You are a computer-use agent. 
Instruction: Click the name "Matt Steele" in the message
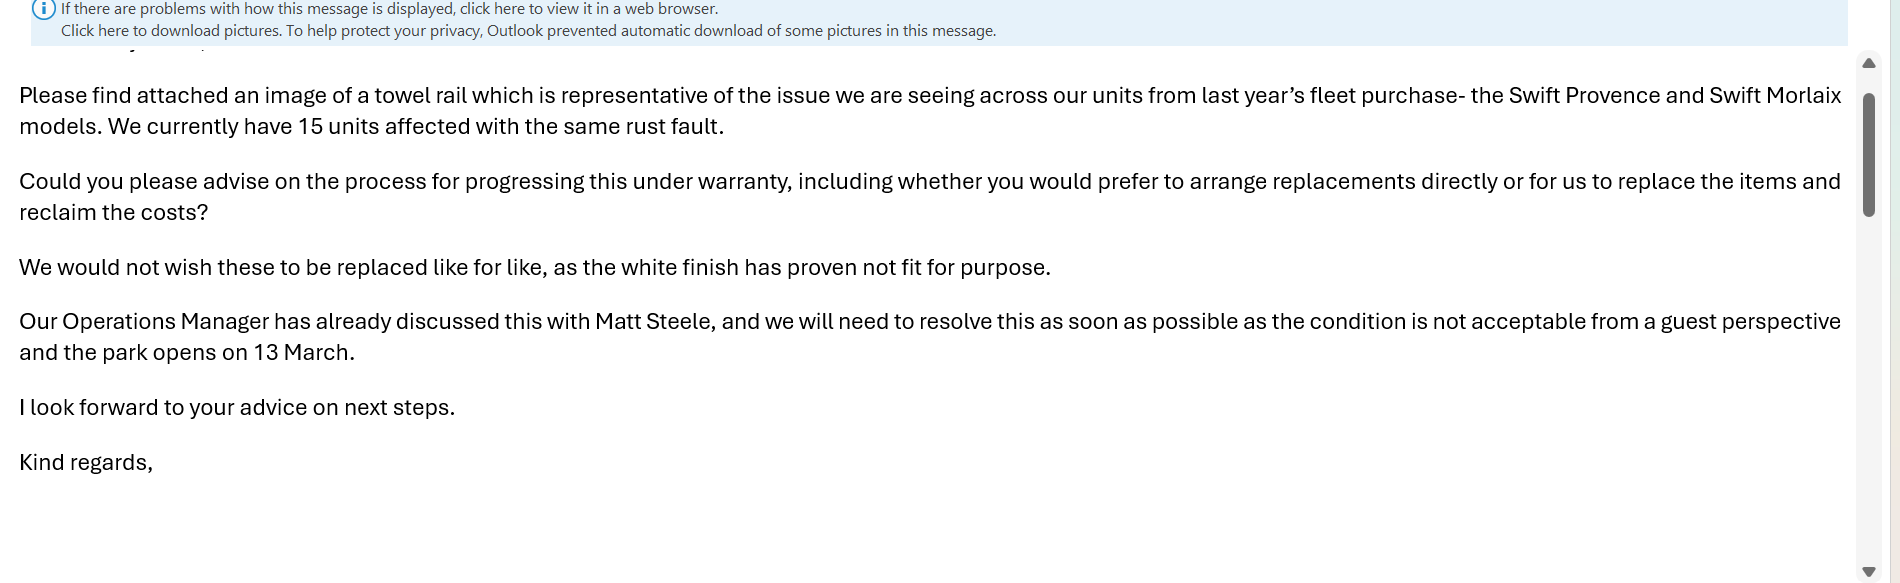tap(654, 322)
